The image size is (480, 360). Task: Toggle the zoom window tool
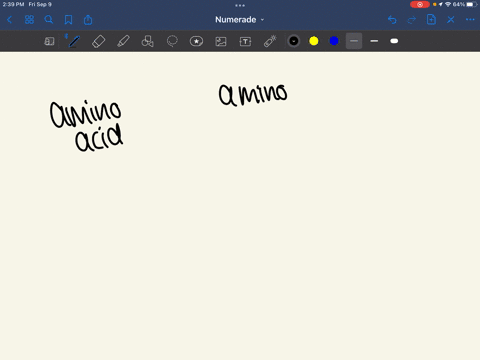[49, 41]
